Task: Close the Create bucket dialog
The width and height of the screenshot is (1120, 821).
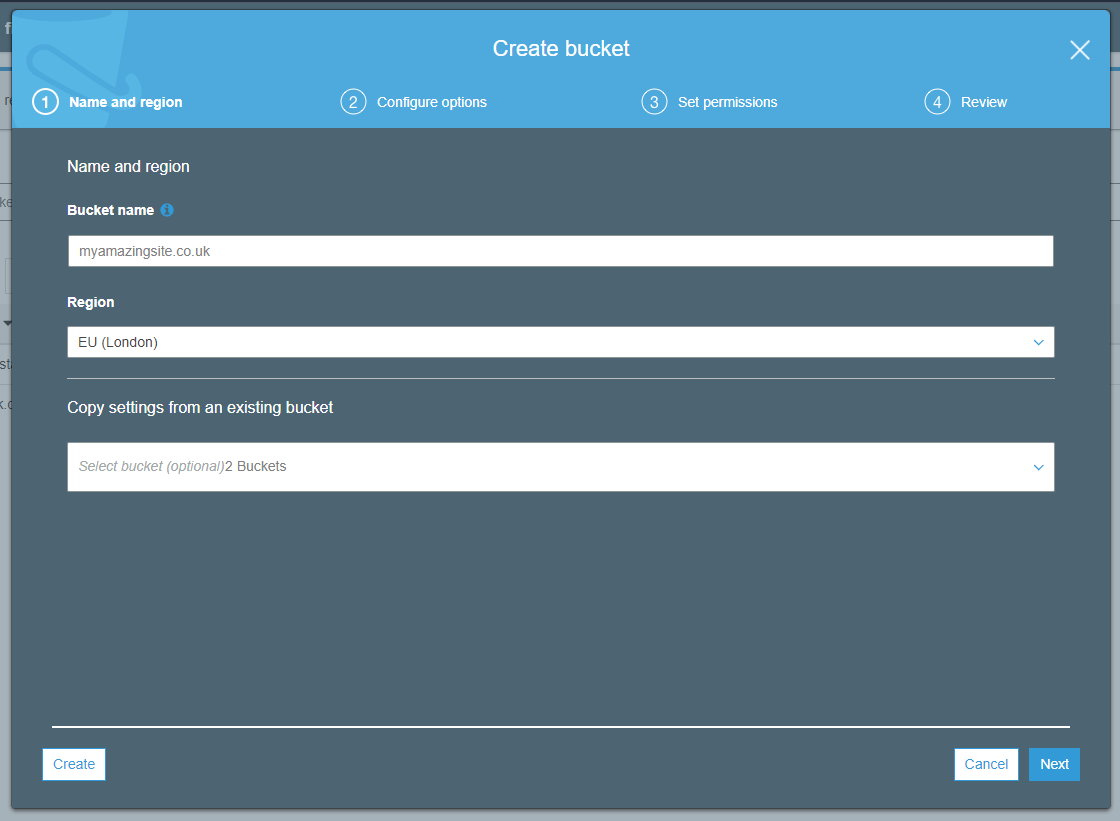Action: (1079, 50)
